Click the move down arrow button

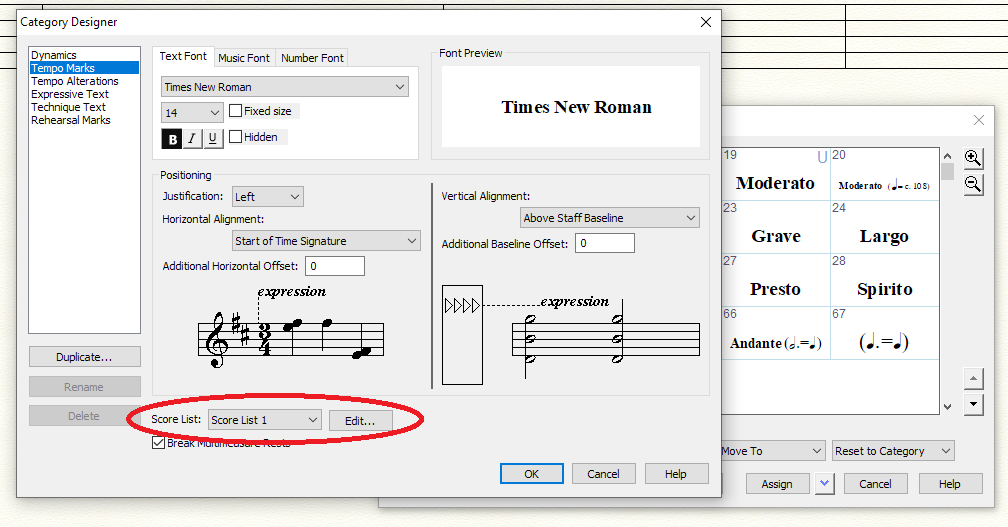point(973,404)
